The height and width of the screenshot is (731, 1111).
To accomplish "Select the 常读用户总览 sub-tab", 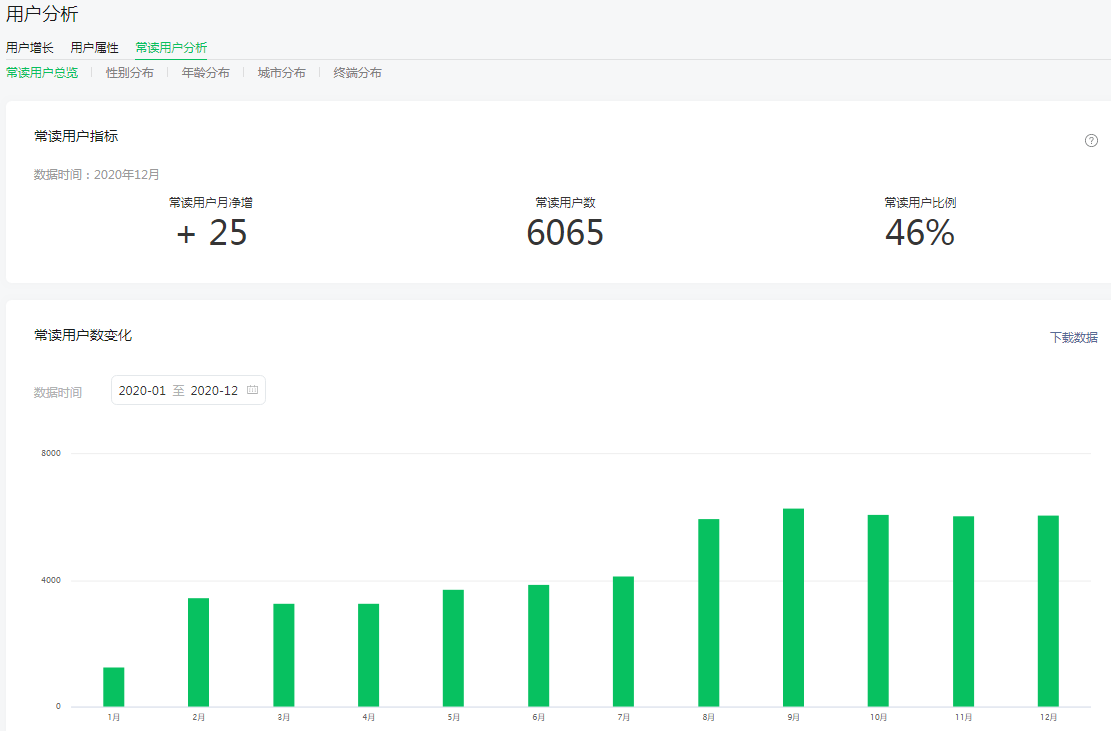I will pyautogui.click(x=42, y=73).
